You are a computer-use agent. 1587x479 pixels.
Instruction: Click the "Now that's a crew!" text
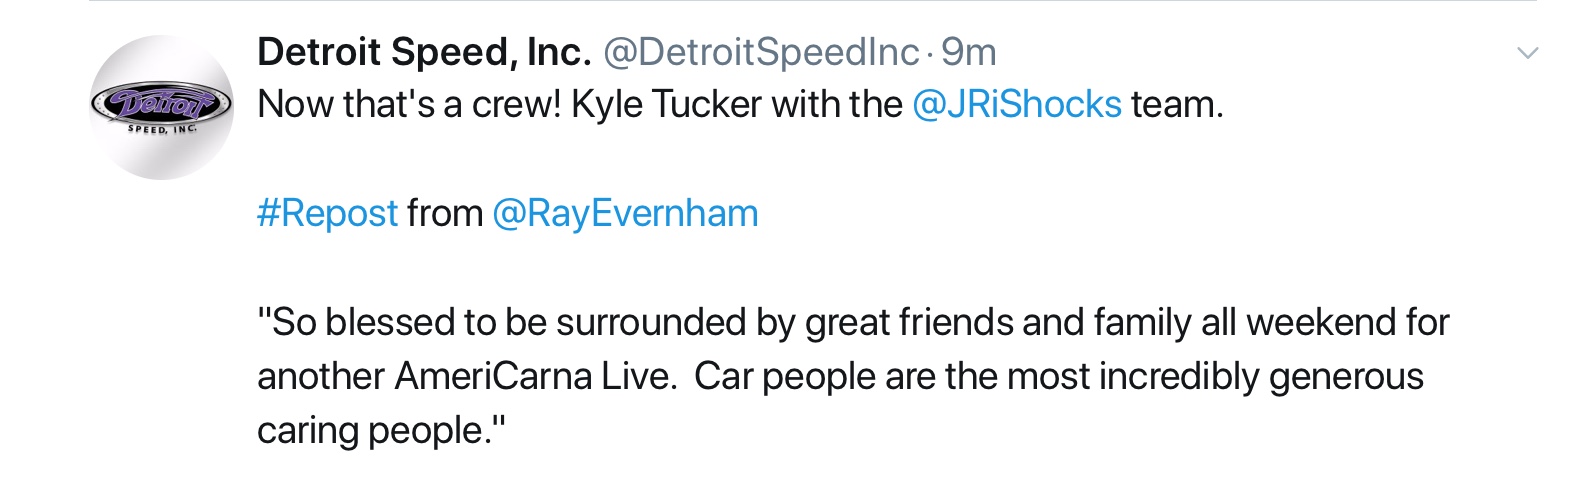(409, 104)
